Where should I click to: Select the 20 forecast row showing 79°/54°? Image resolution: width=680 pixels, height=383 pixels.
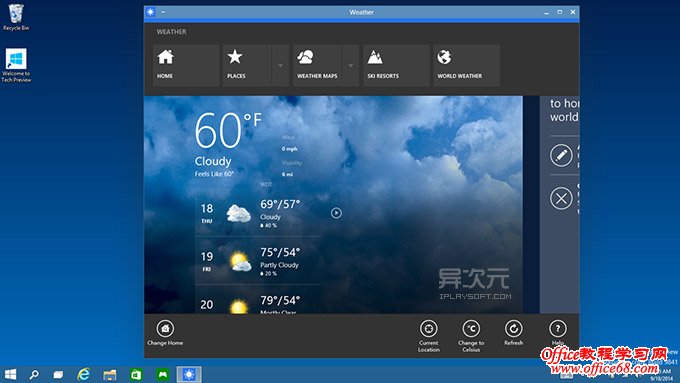(x=258, y=300)
